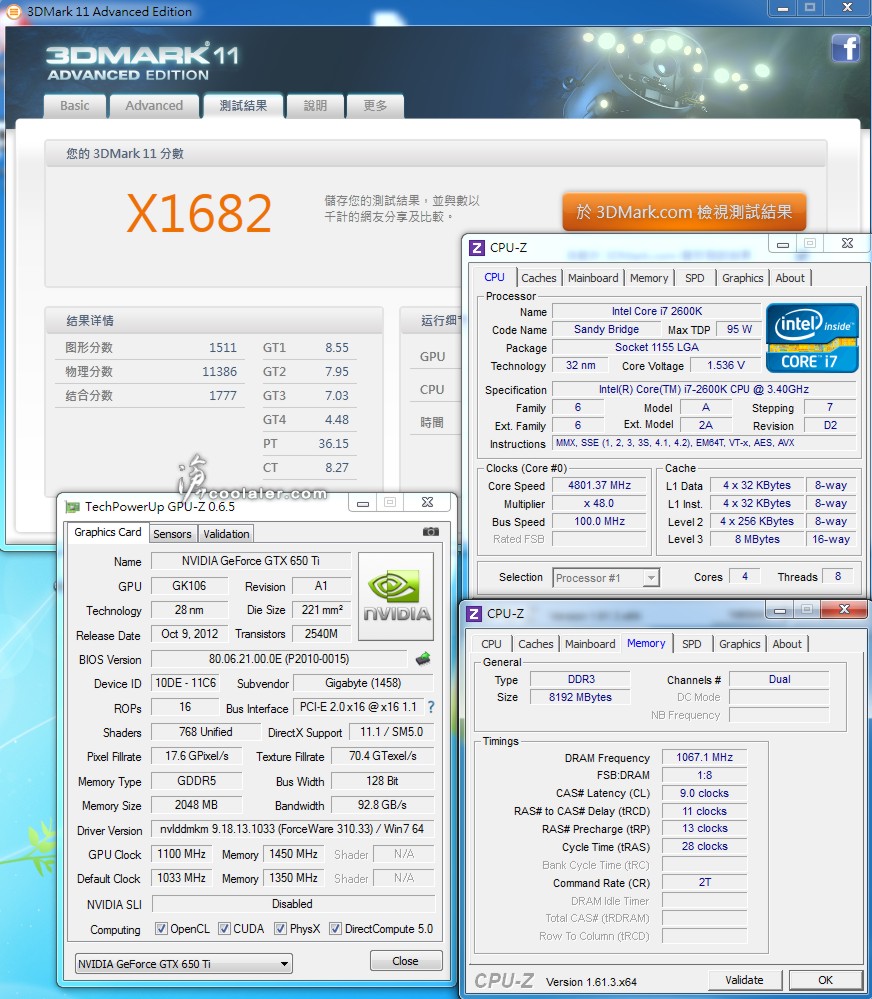Click the NVIDIA logo in GPU-Z

[x=396, y=596]
